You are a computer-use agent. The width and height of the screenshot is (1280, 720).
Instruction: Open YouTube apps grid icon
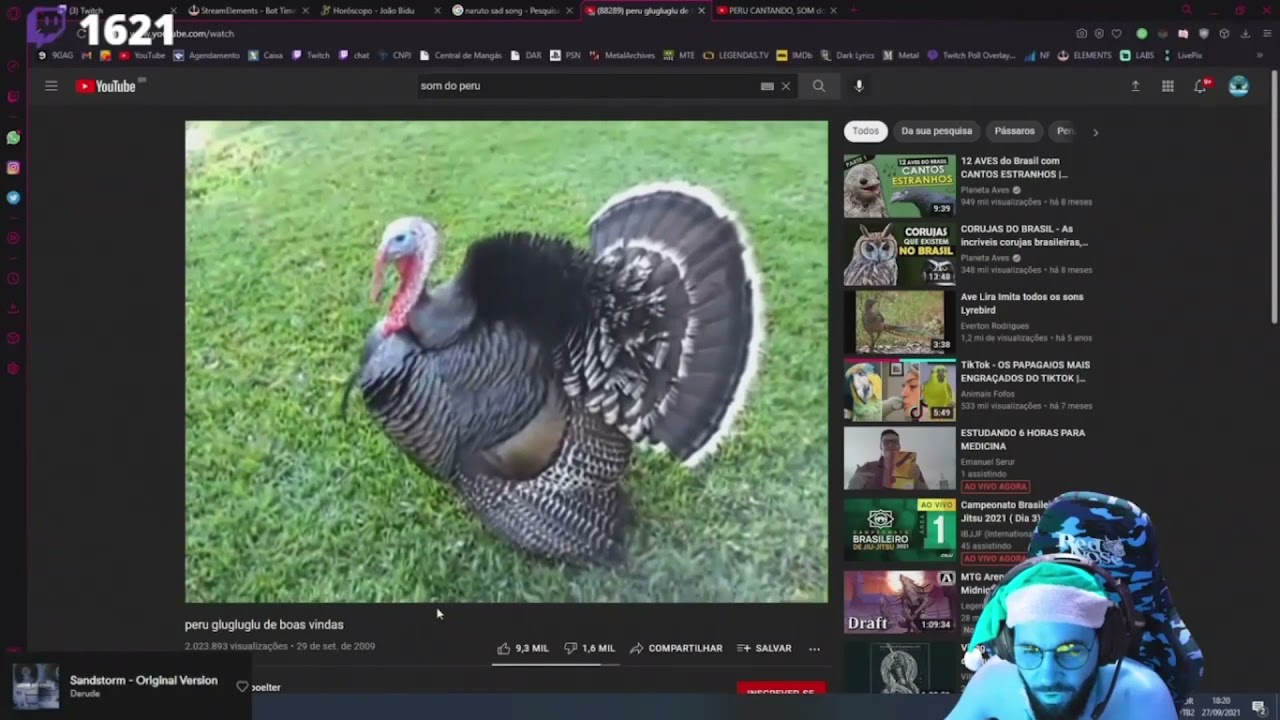1167,86
